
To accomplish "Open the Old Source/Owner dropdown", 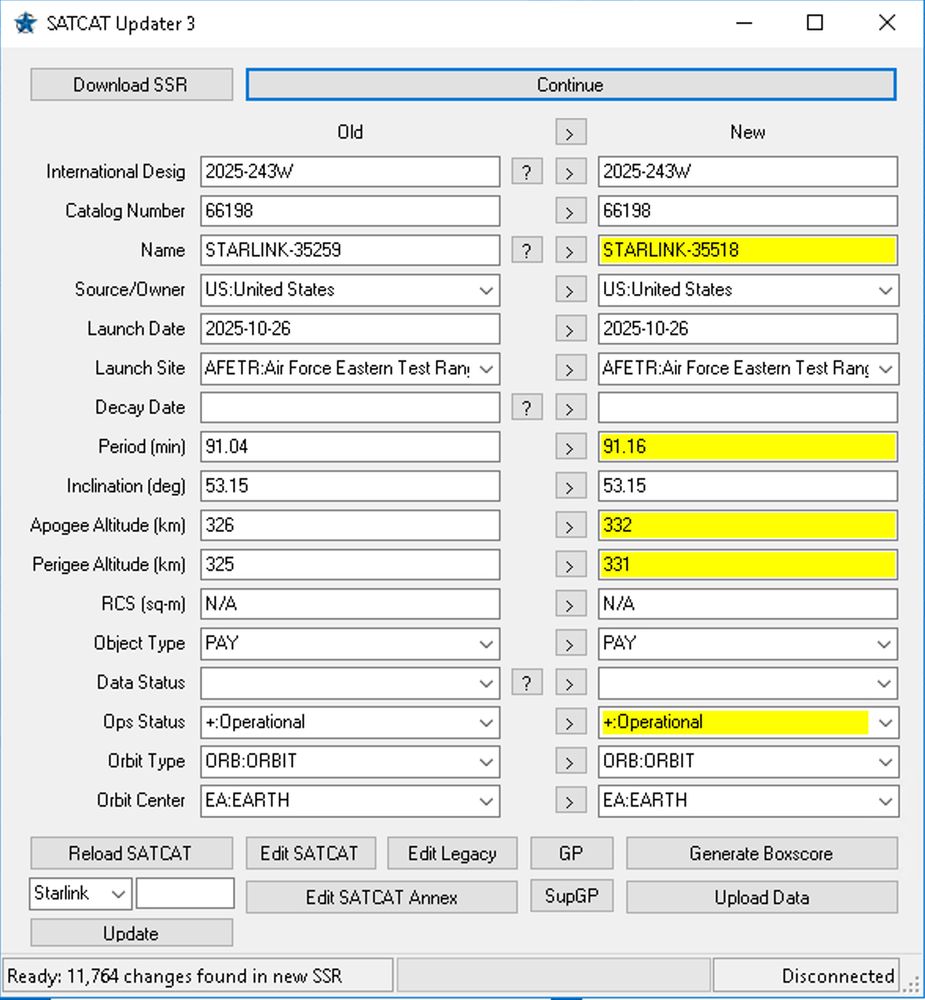I will (486, 290).
